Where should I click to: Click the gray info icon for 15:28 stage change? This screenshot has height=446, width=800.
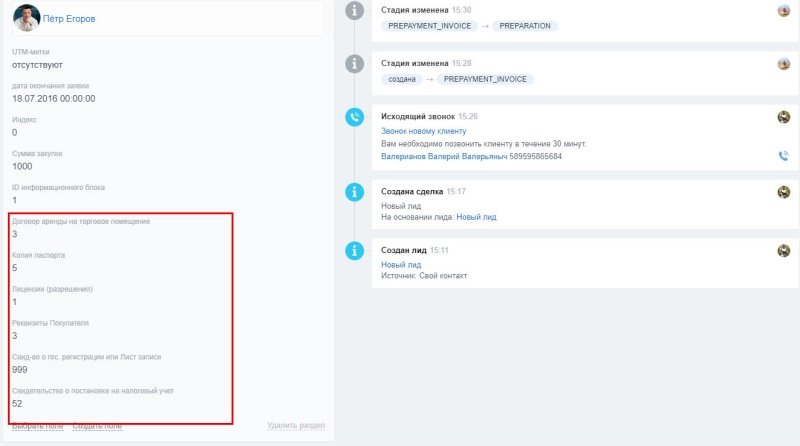click(353, 64)
